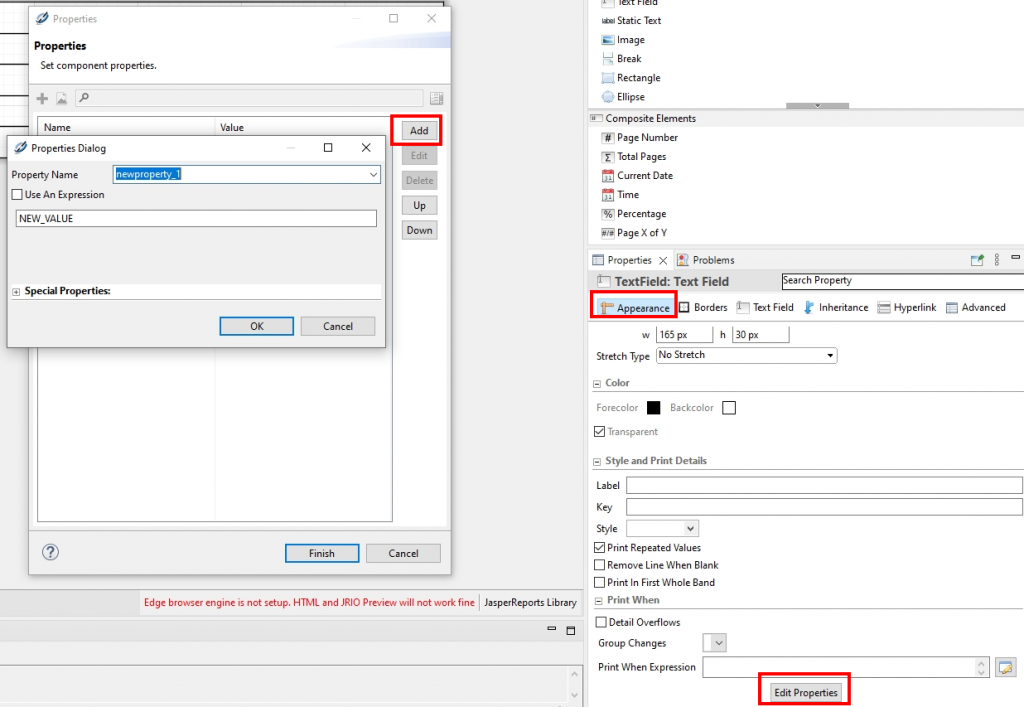Pick the white Backcolor swatch
Screen dimensions: 1024x707
tap(729, 407)
